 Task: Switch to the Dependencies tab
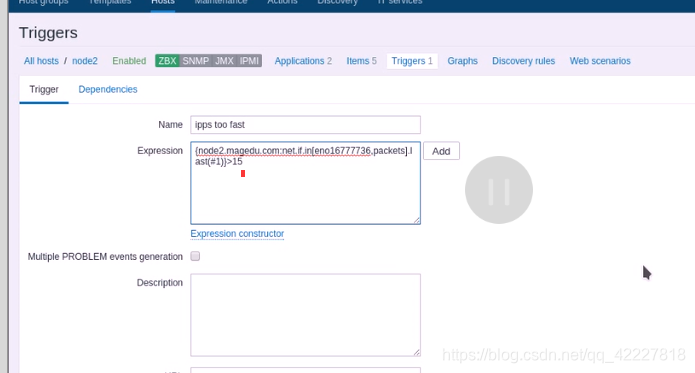pos(108,89)
